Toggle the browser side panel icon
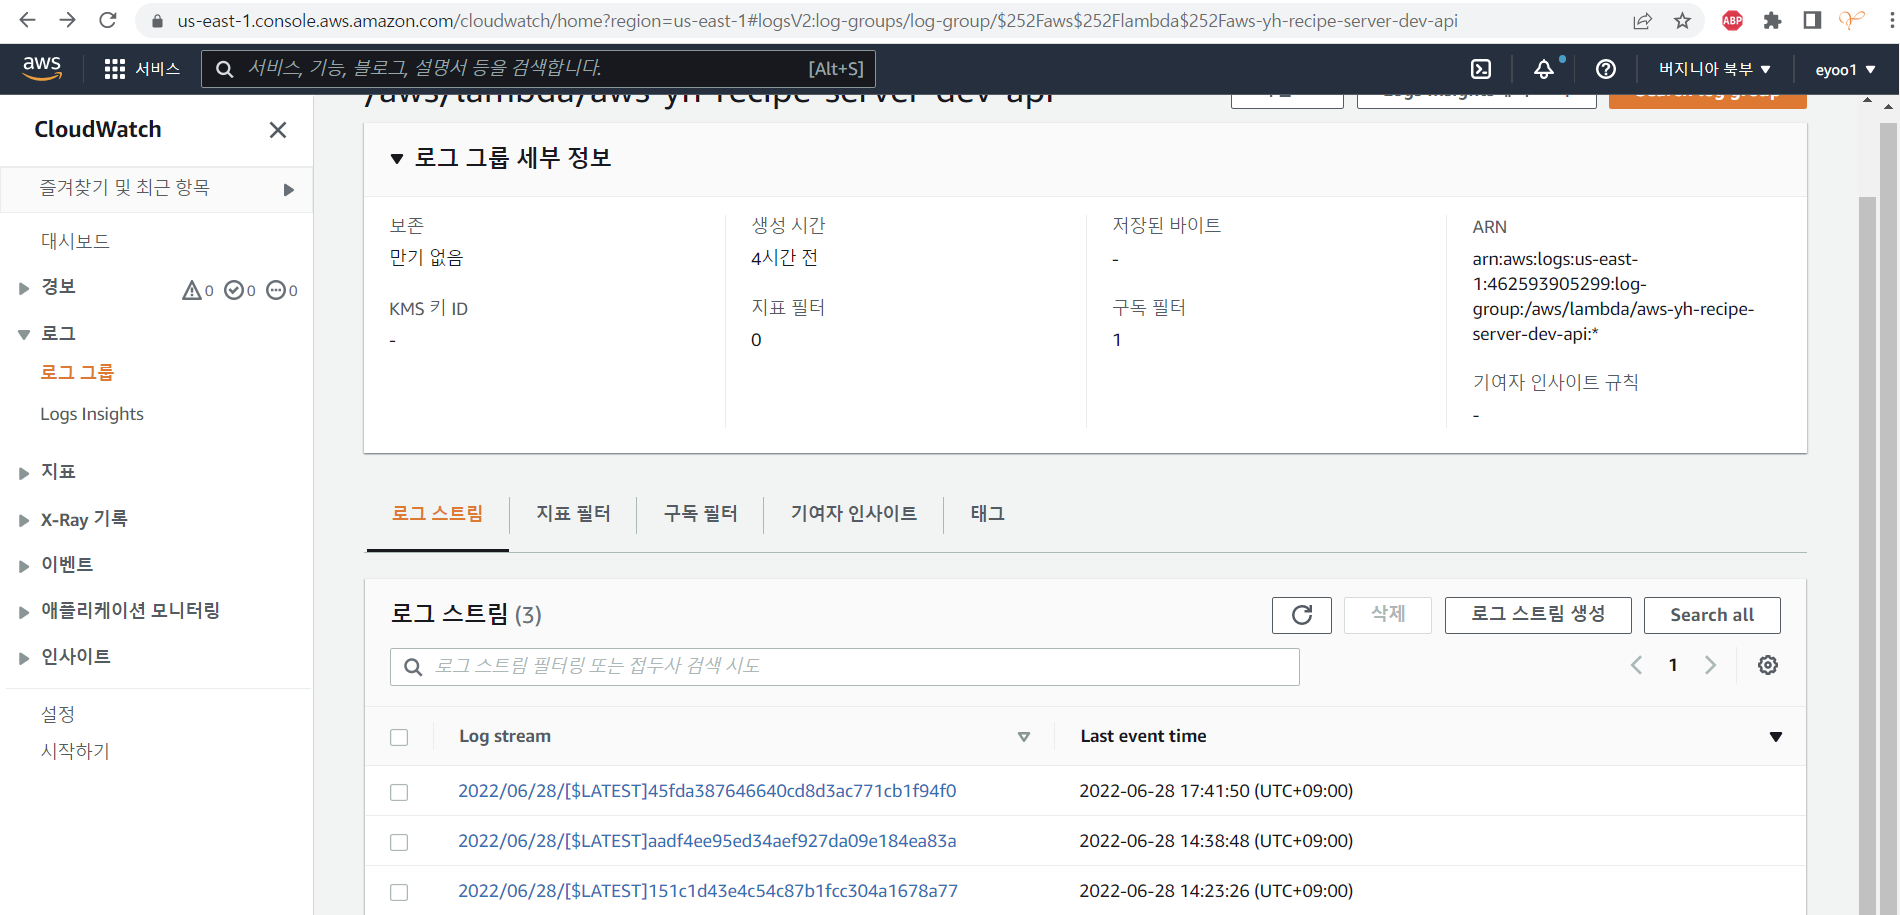The image size is (1900, 915). point(1812,21)
